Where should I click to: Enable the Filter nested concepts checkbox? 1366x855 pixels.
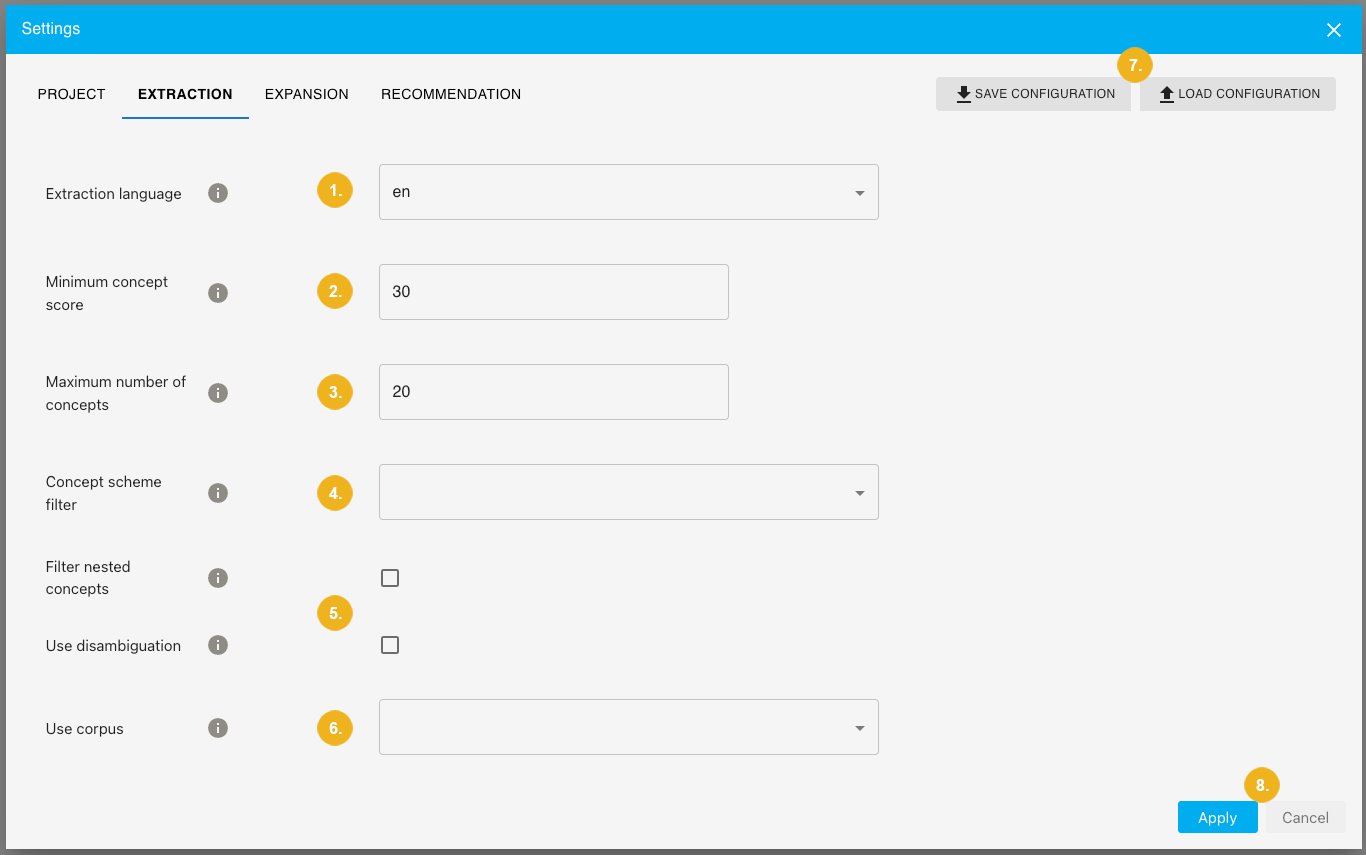[x=390, y=577]
